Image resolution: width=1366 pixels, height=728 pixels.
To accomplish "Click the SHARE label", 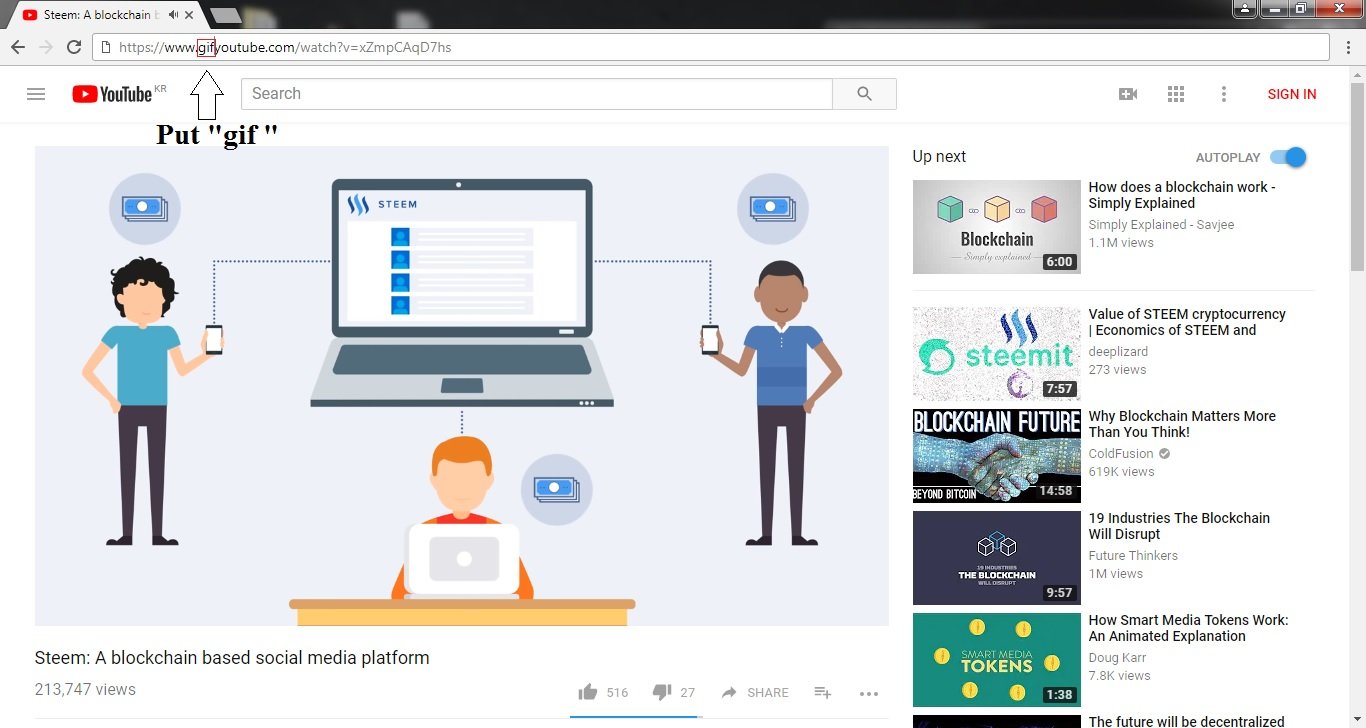I will pyautogui.click(x=768, y=693).
